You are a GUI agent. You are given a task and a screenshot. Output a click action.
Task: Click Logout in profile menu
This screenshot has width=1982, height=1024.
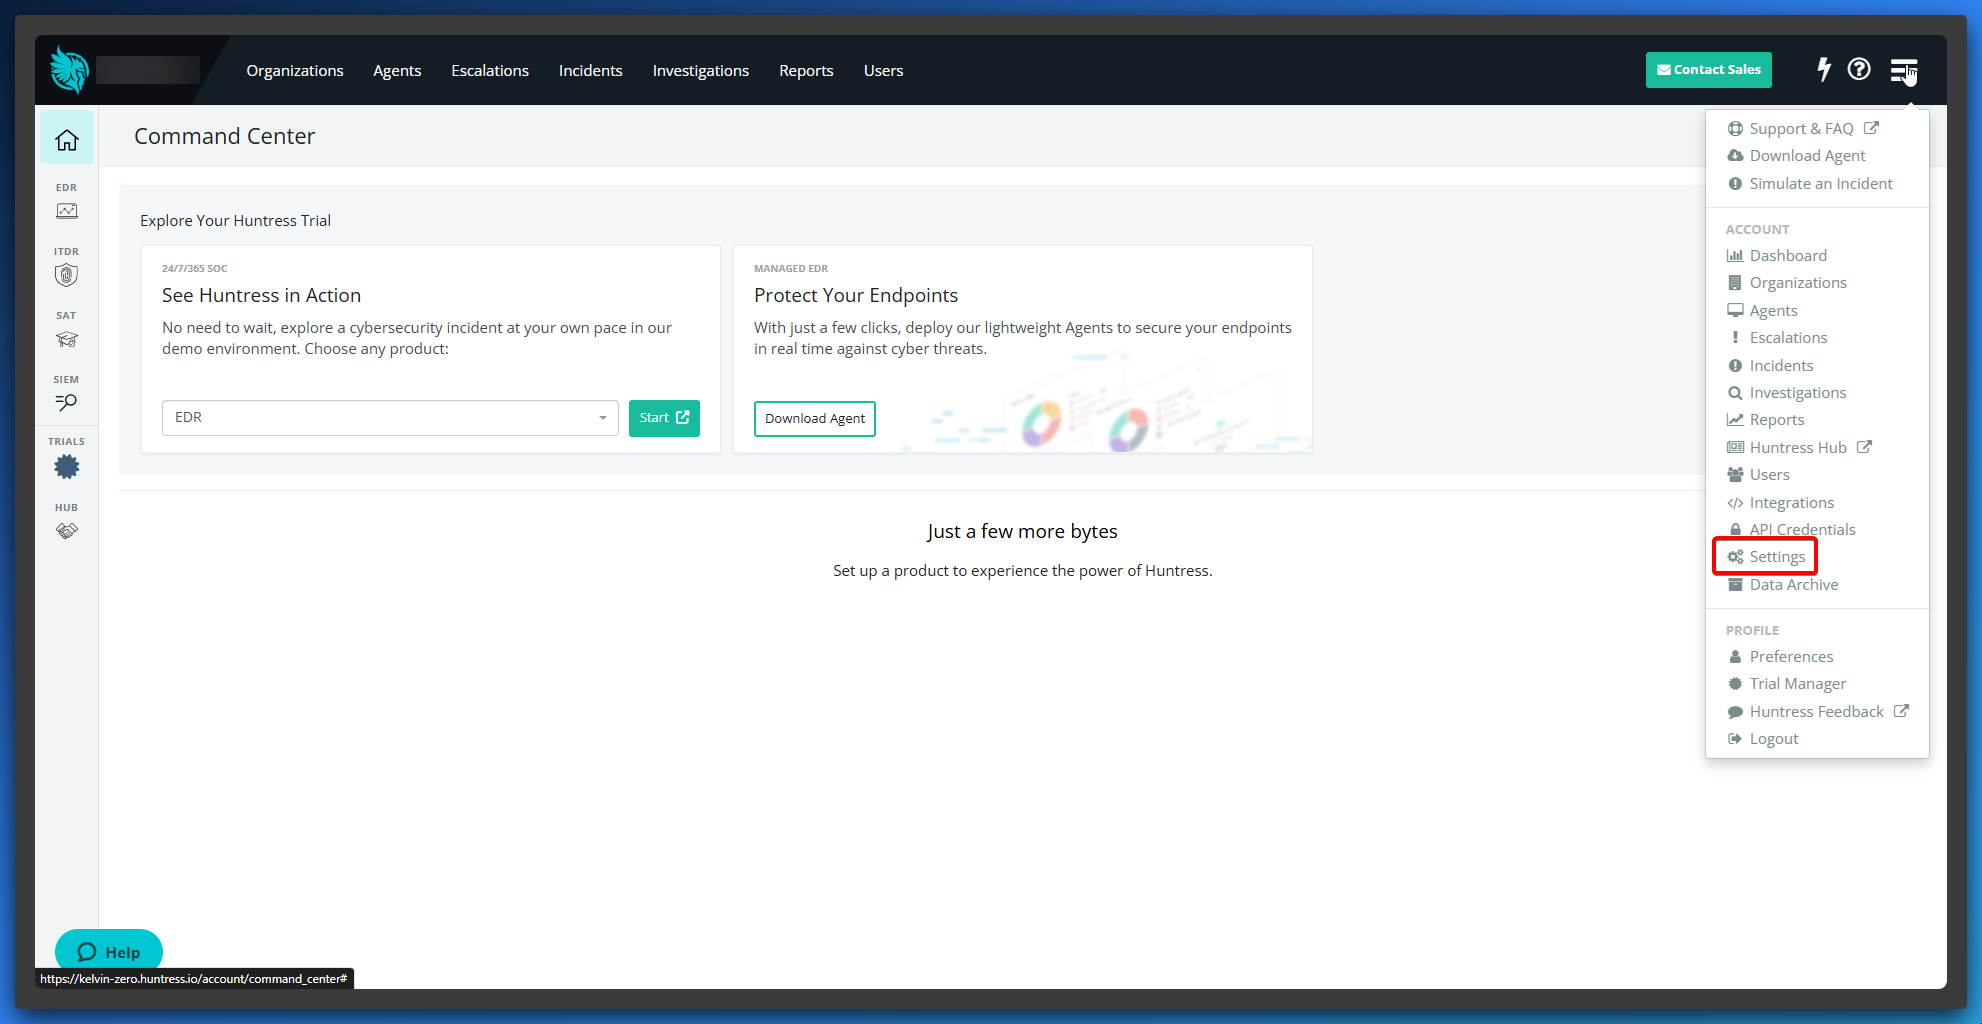pyautogui.click(x=1763, y=739)
